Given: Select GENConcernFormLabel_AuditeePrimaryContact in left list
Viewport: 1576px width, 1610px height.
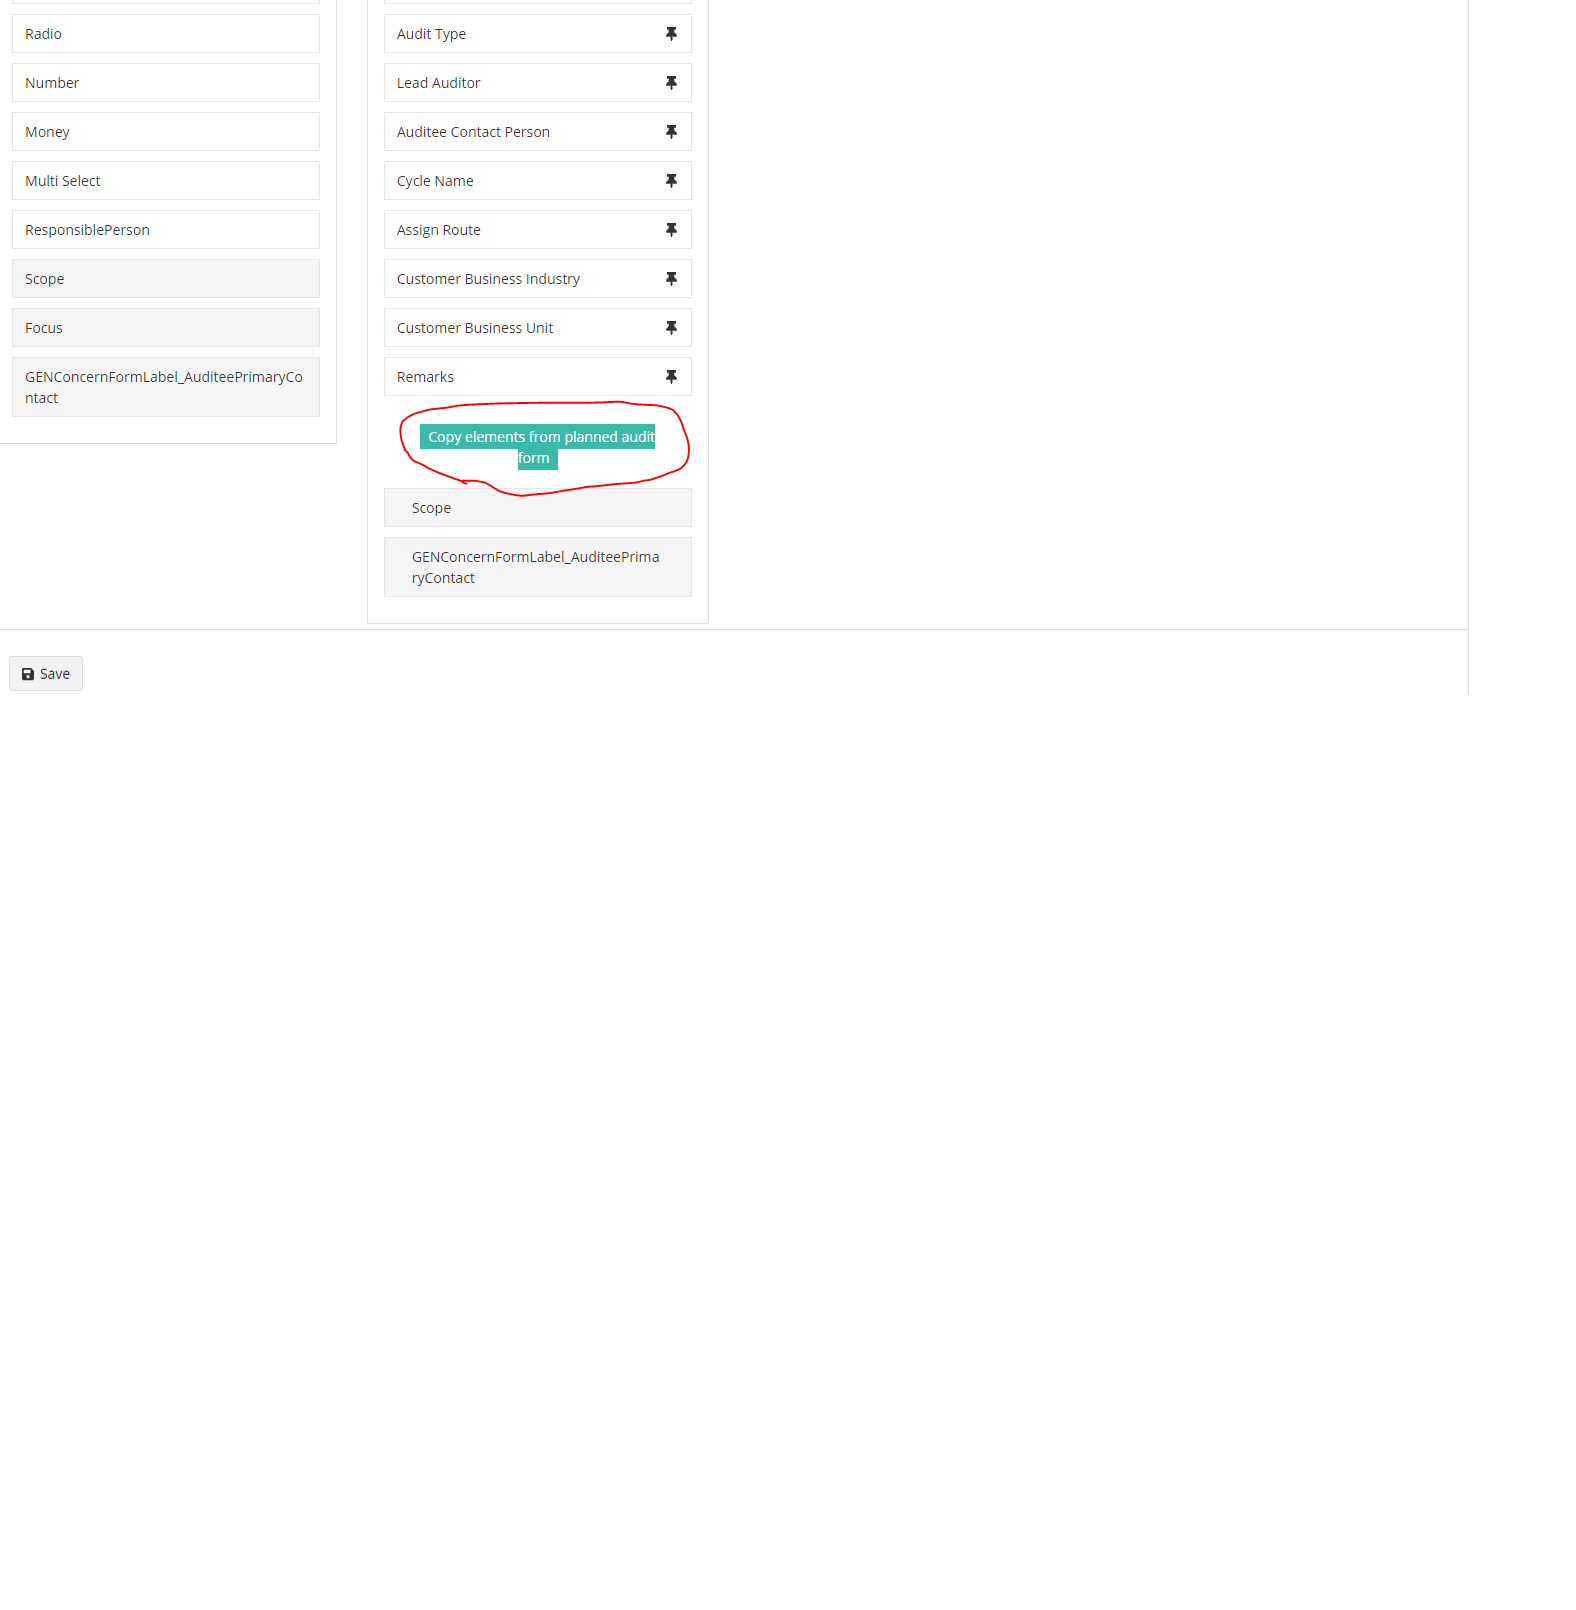Looking at the screenshot, I should pos(166,387).
